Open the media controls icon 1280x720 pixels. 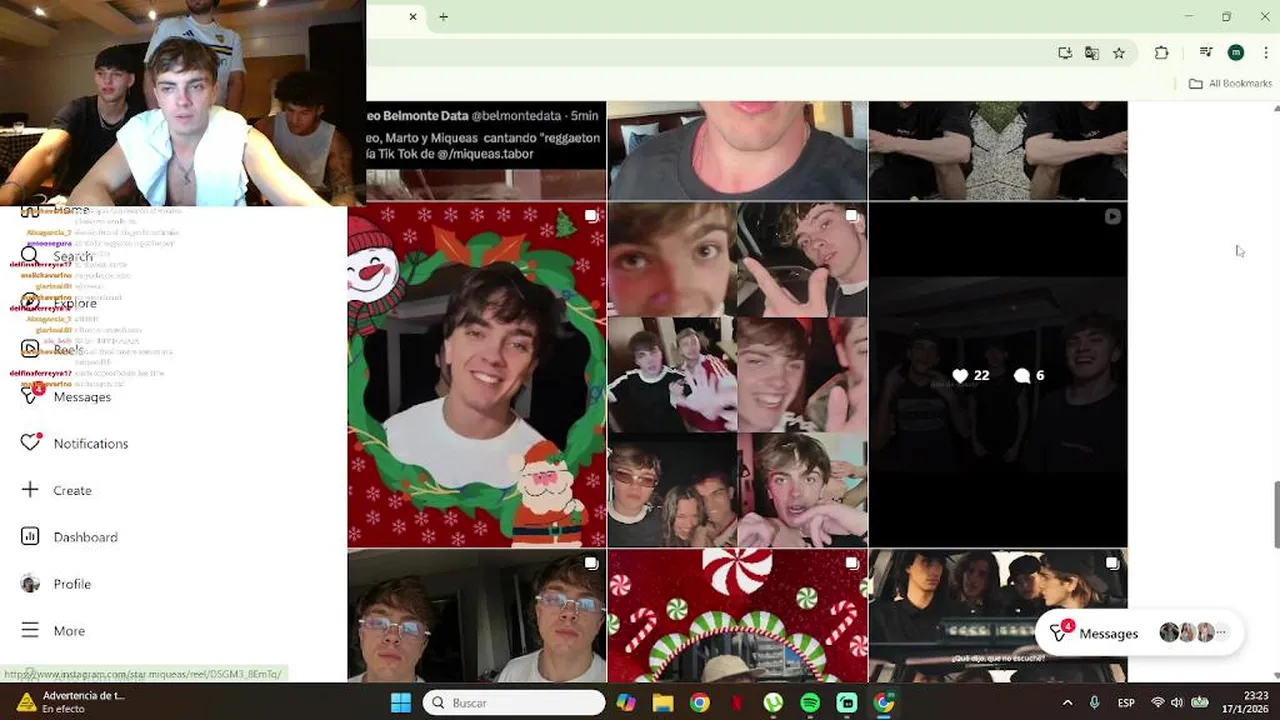point(1206,53)
